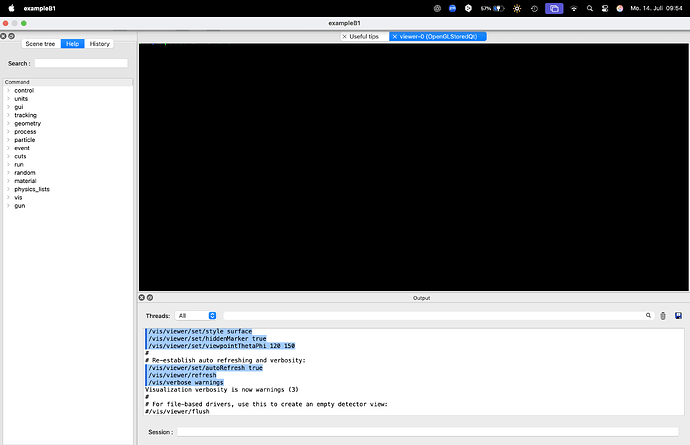
Task: Close the Useful tips tab
Action: pos(345,37)
